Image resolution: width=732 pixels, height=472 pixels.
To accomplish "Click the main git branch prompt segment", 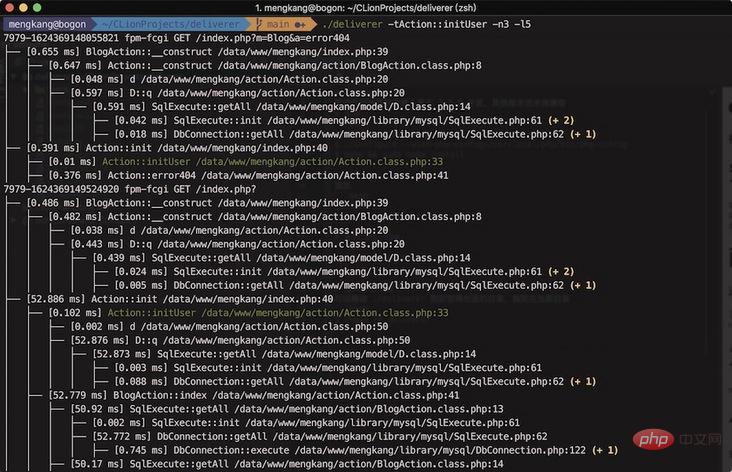I will tap(281, 24).
